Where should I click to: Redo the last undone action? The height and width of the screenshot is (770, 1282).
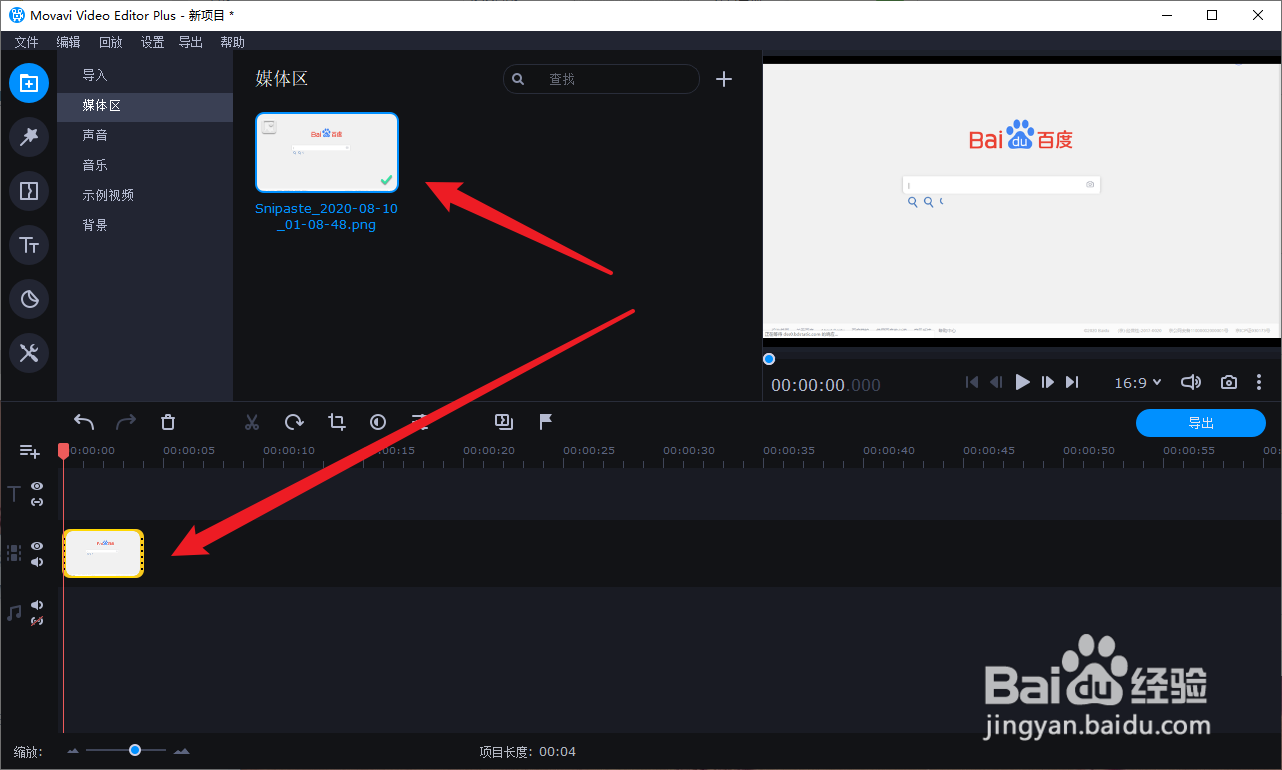(126, 422)
